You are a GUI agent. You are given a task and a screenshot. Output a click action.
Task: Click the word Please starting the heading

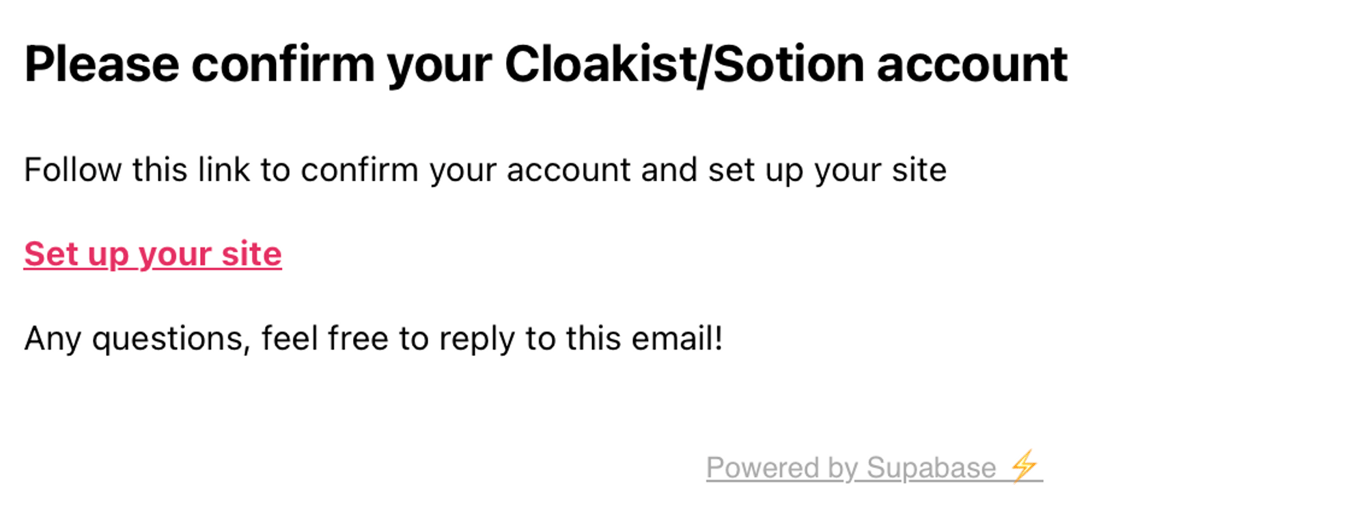(x=100, y=66)
